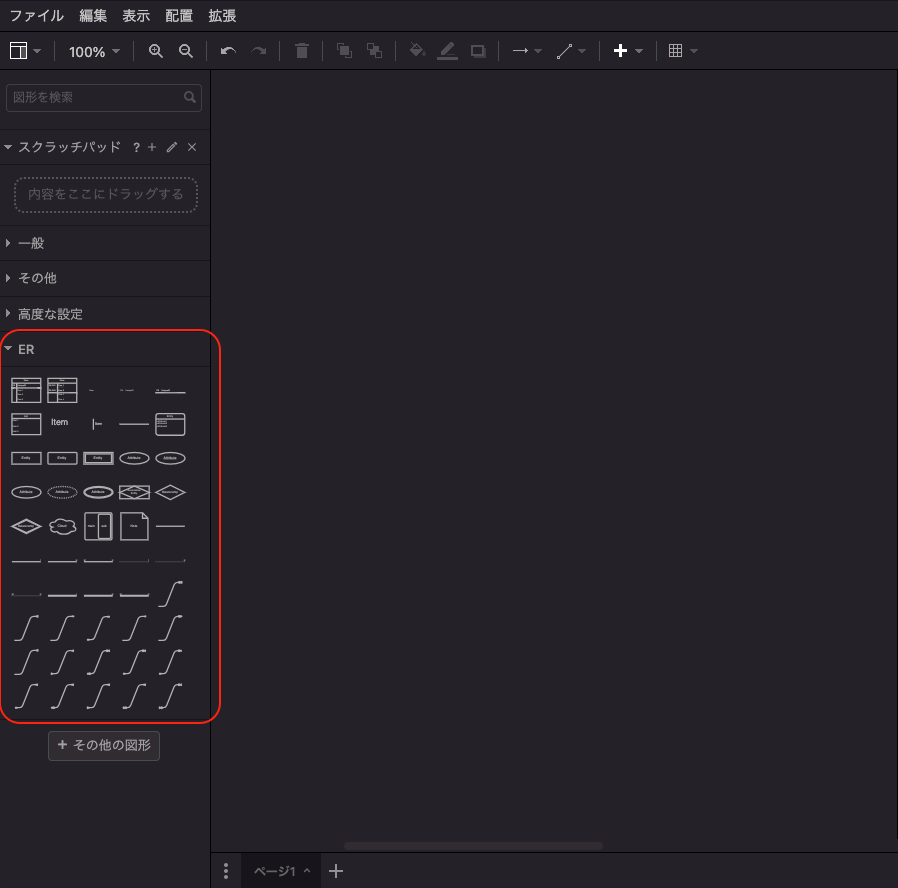The image size is (898, 888).
Task: Open the pages three-dot menu
Action: tap(226, 871)
